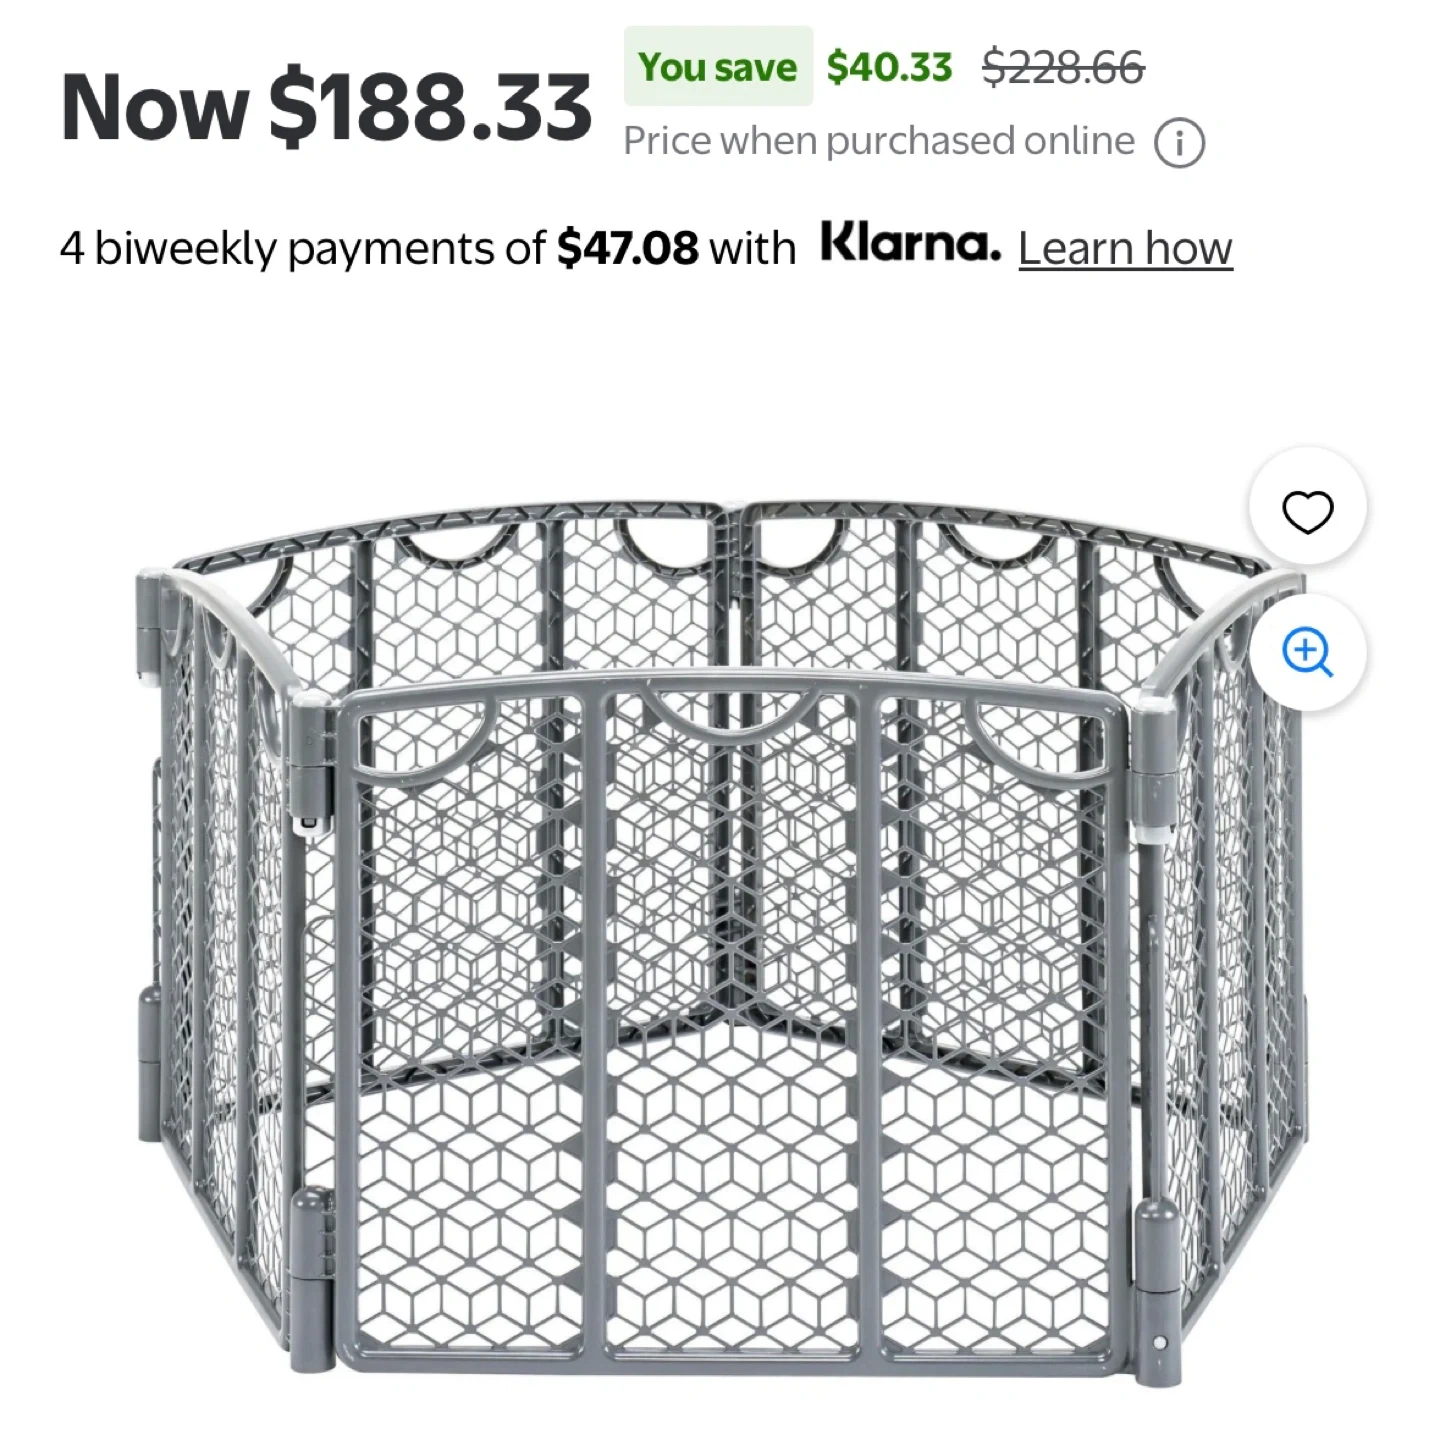Open the Learn how link
The image size is (1440, 1440).
point(1125,248)
